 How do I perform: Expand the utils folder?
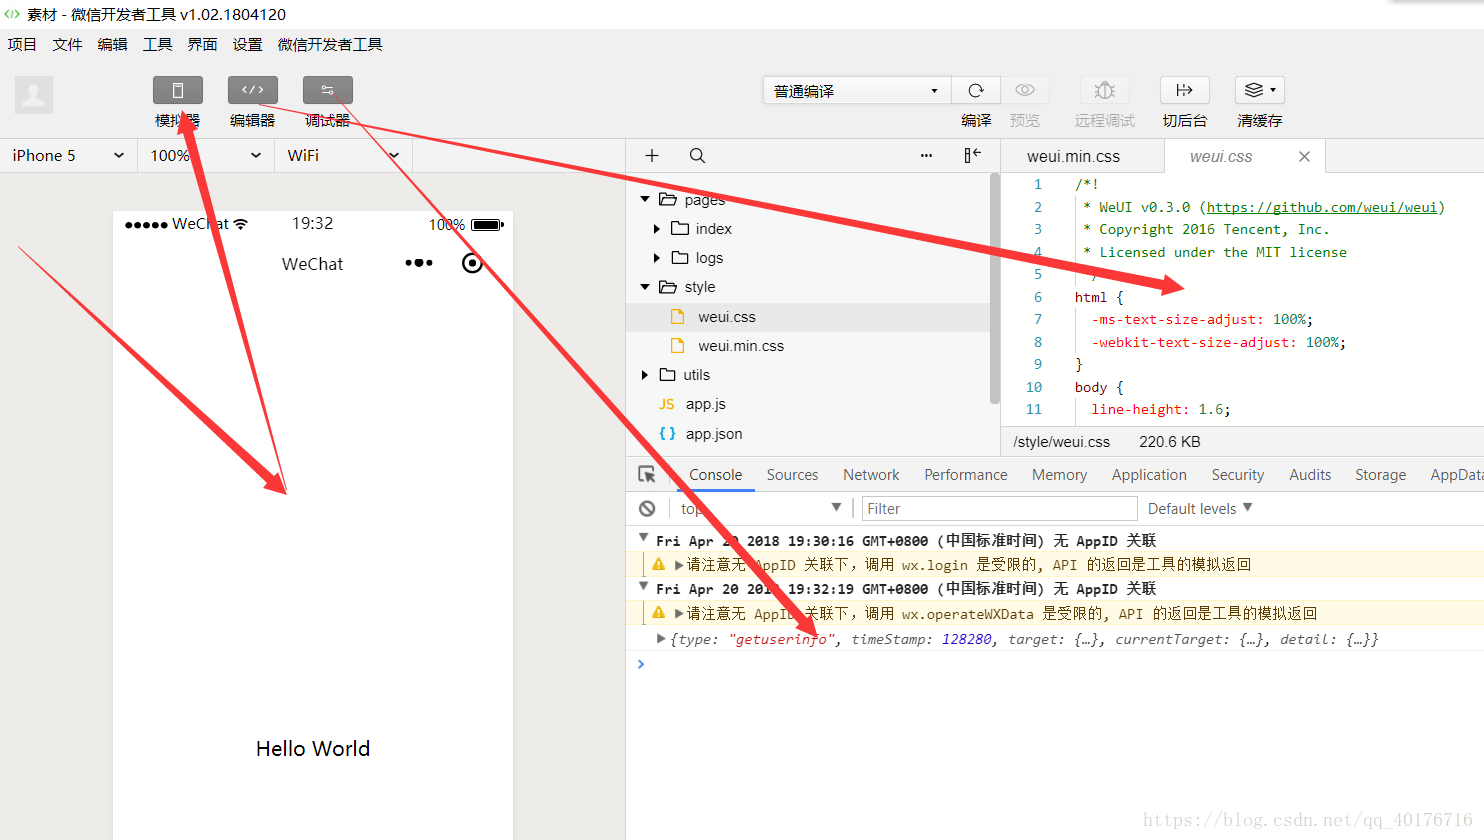click(x=645, y=375)
